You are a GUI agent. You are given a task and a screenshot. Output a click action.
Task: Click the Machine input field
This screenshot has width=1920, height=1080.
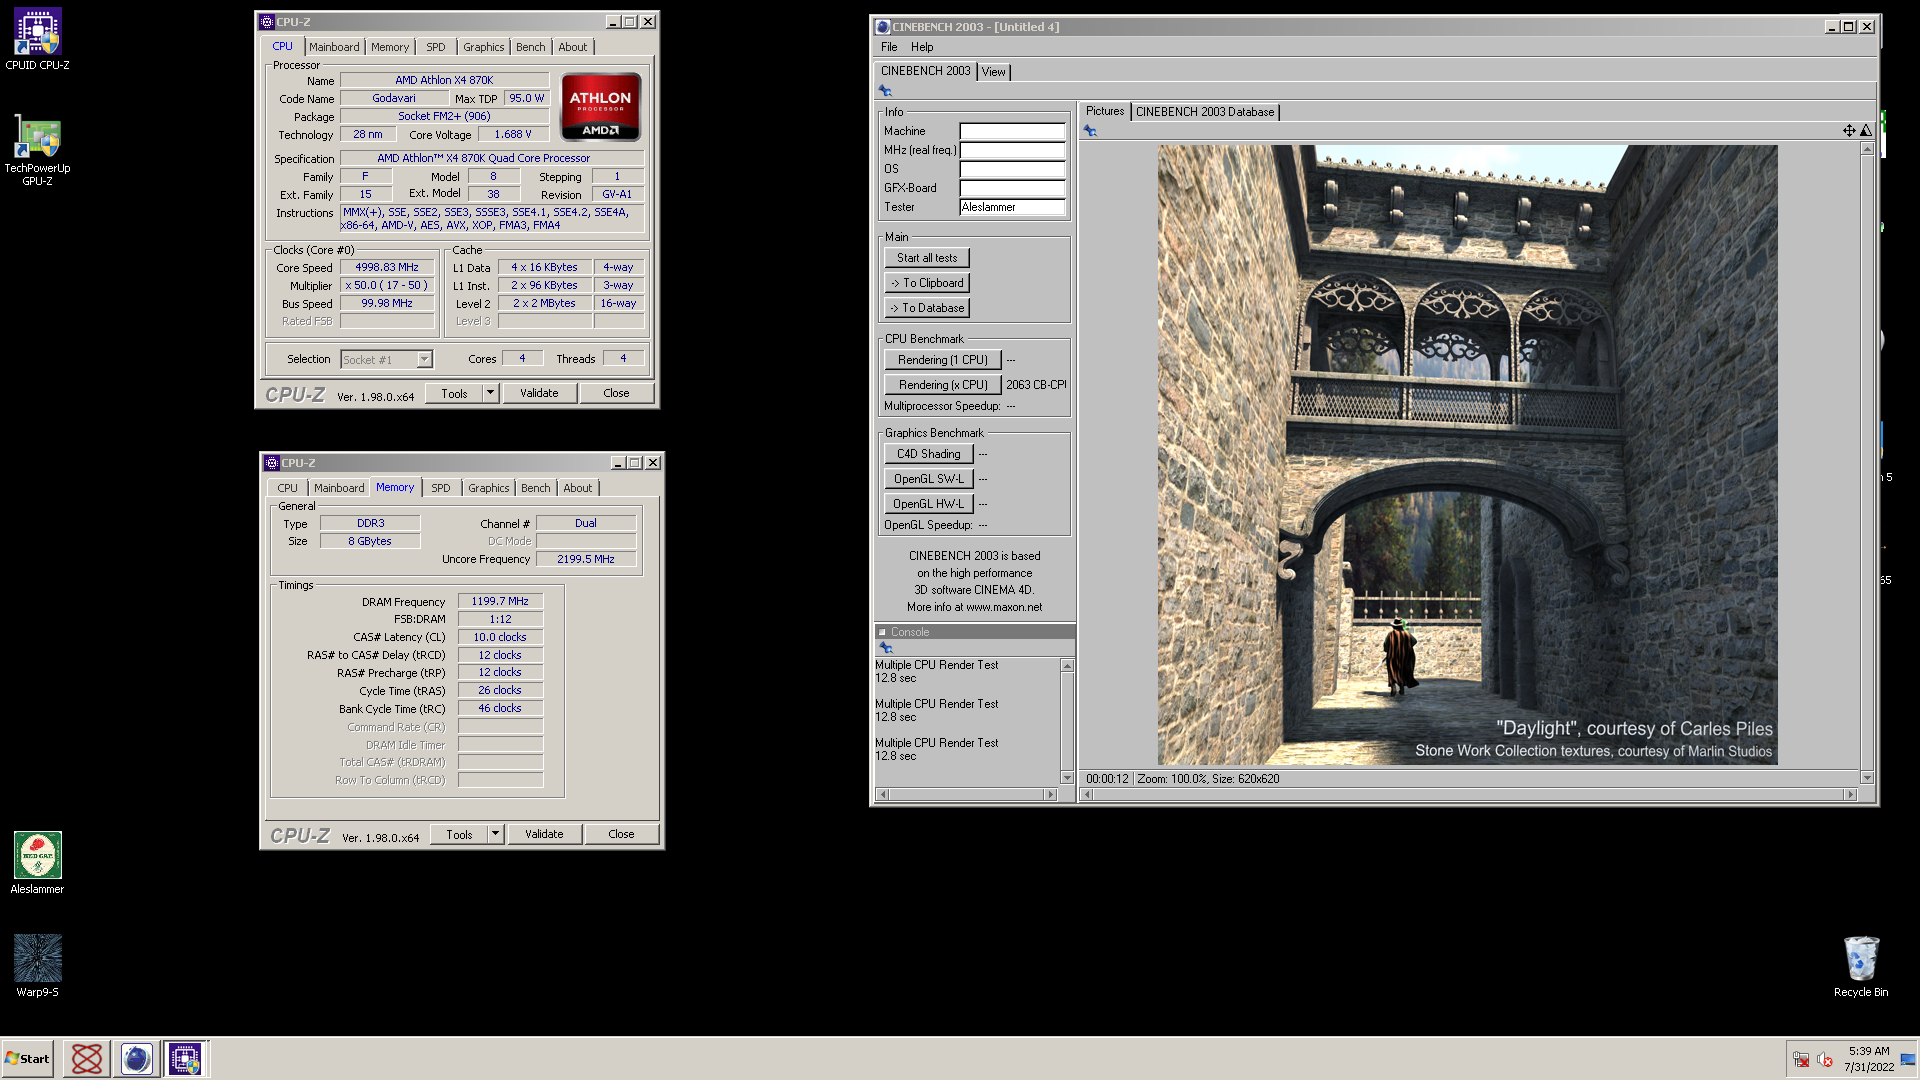1012,131
